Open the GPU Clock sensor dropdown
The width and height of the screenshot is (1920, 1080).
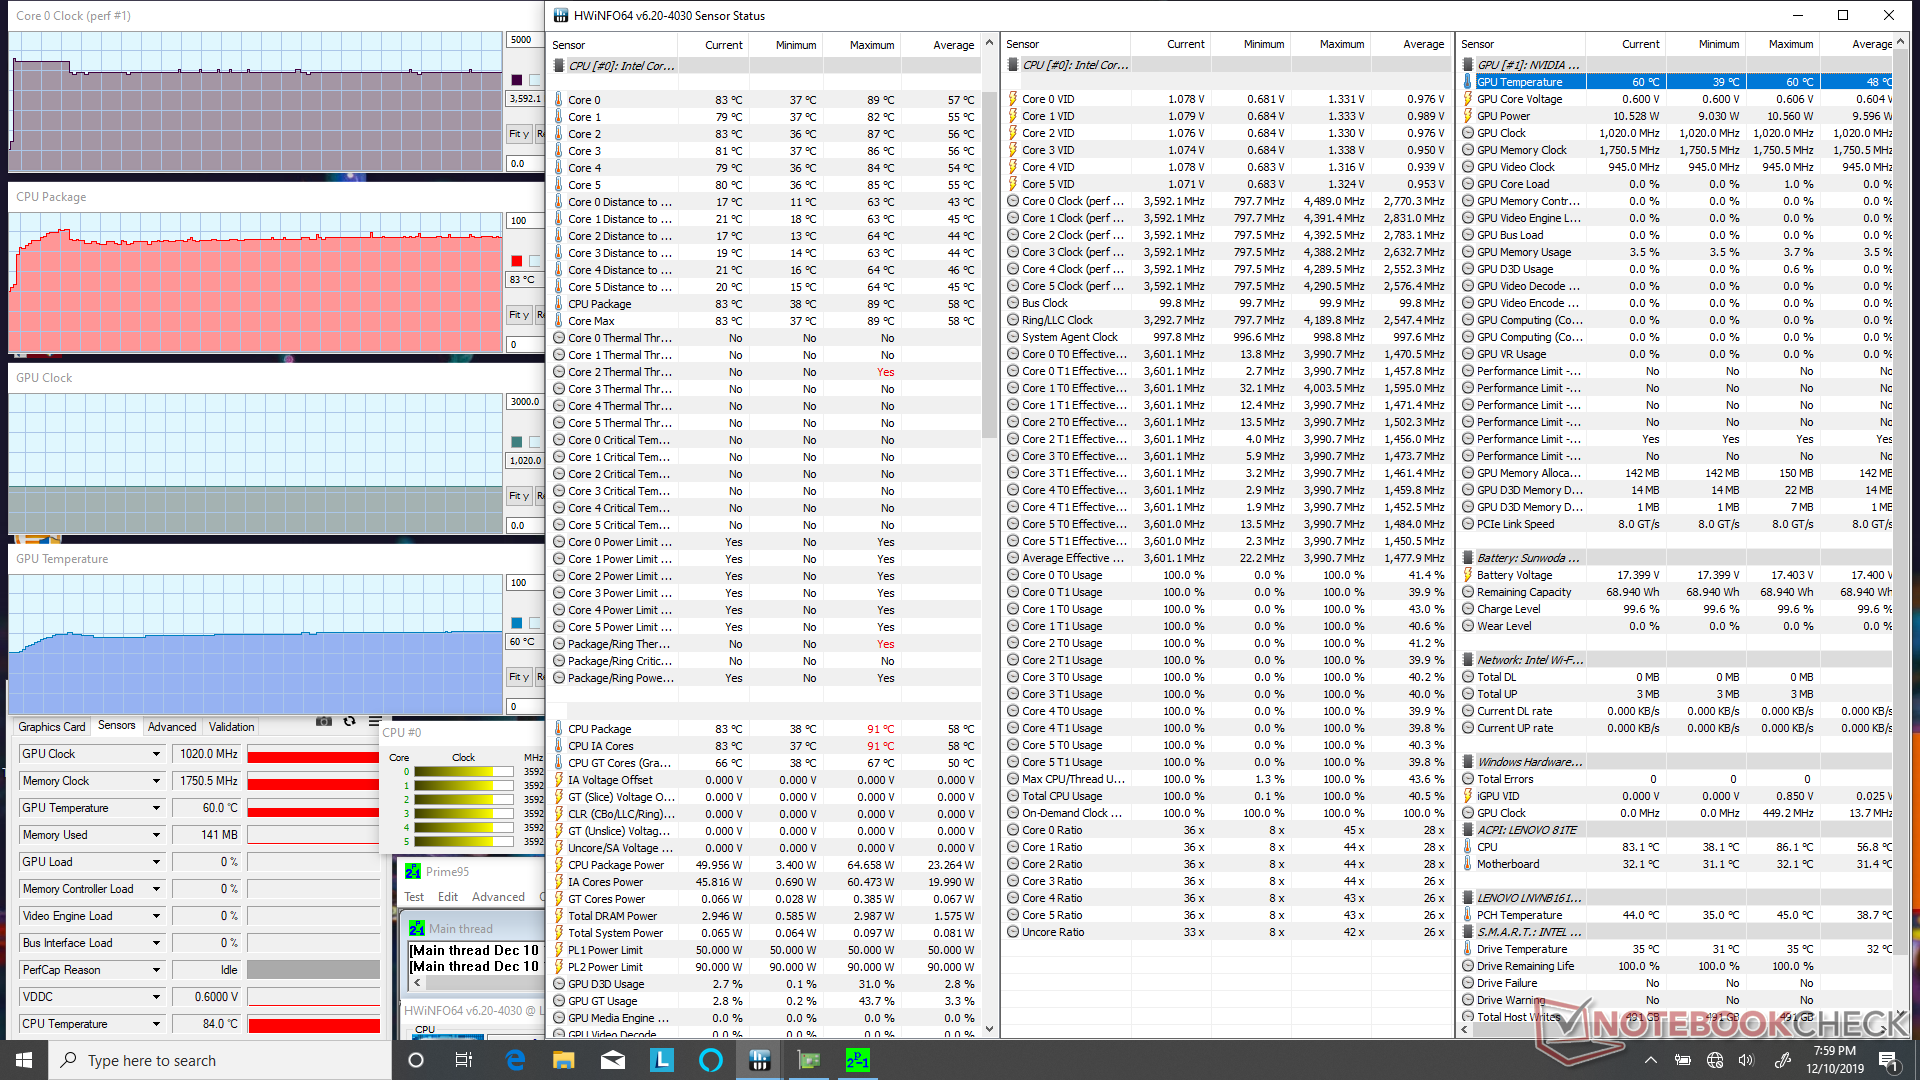click(x=156, y=754)
